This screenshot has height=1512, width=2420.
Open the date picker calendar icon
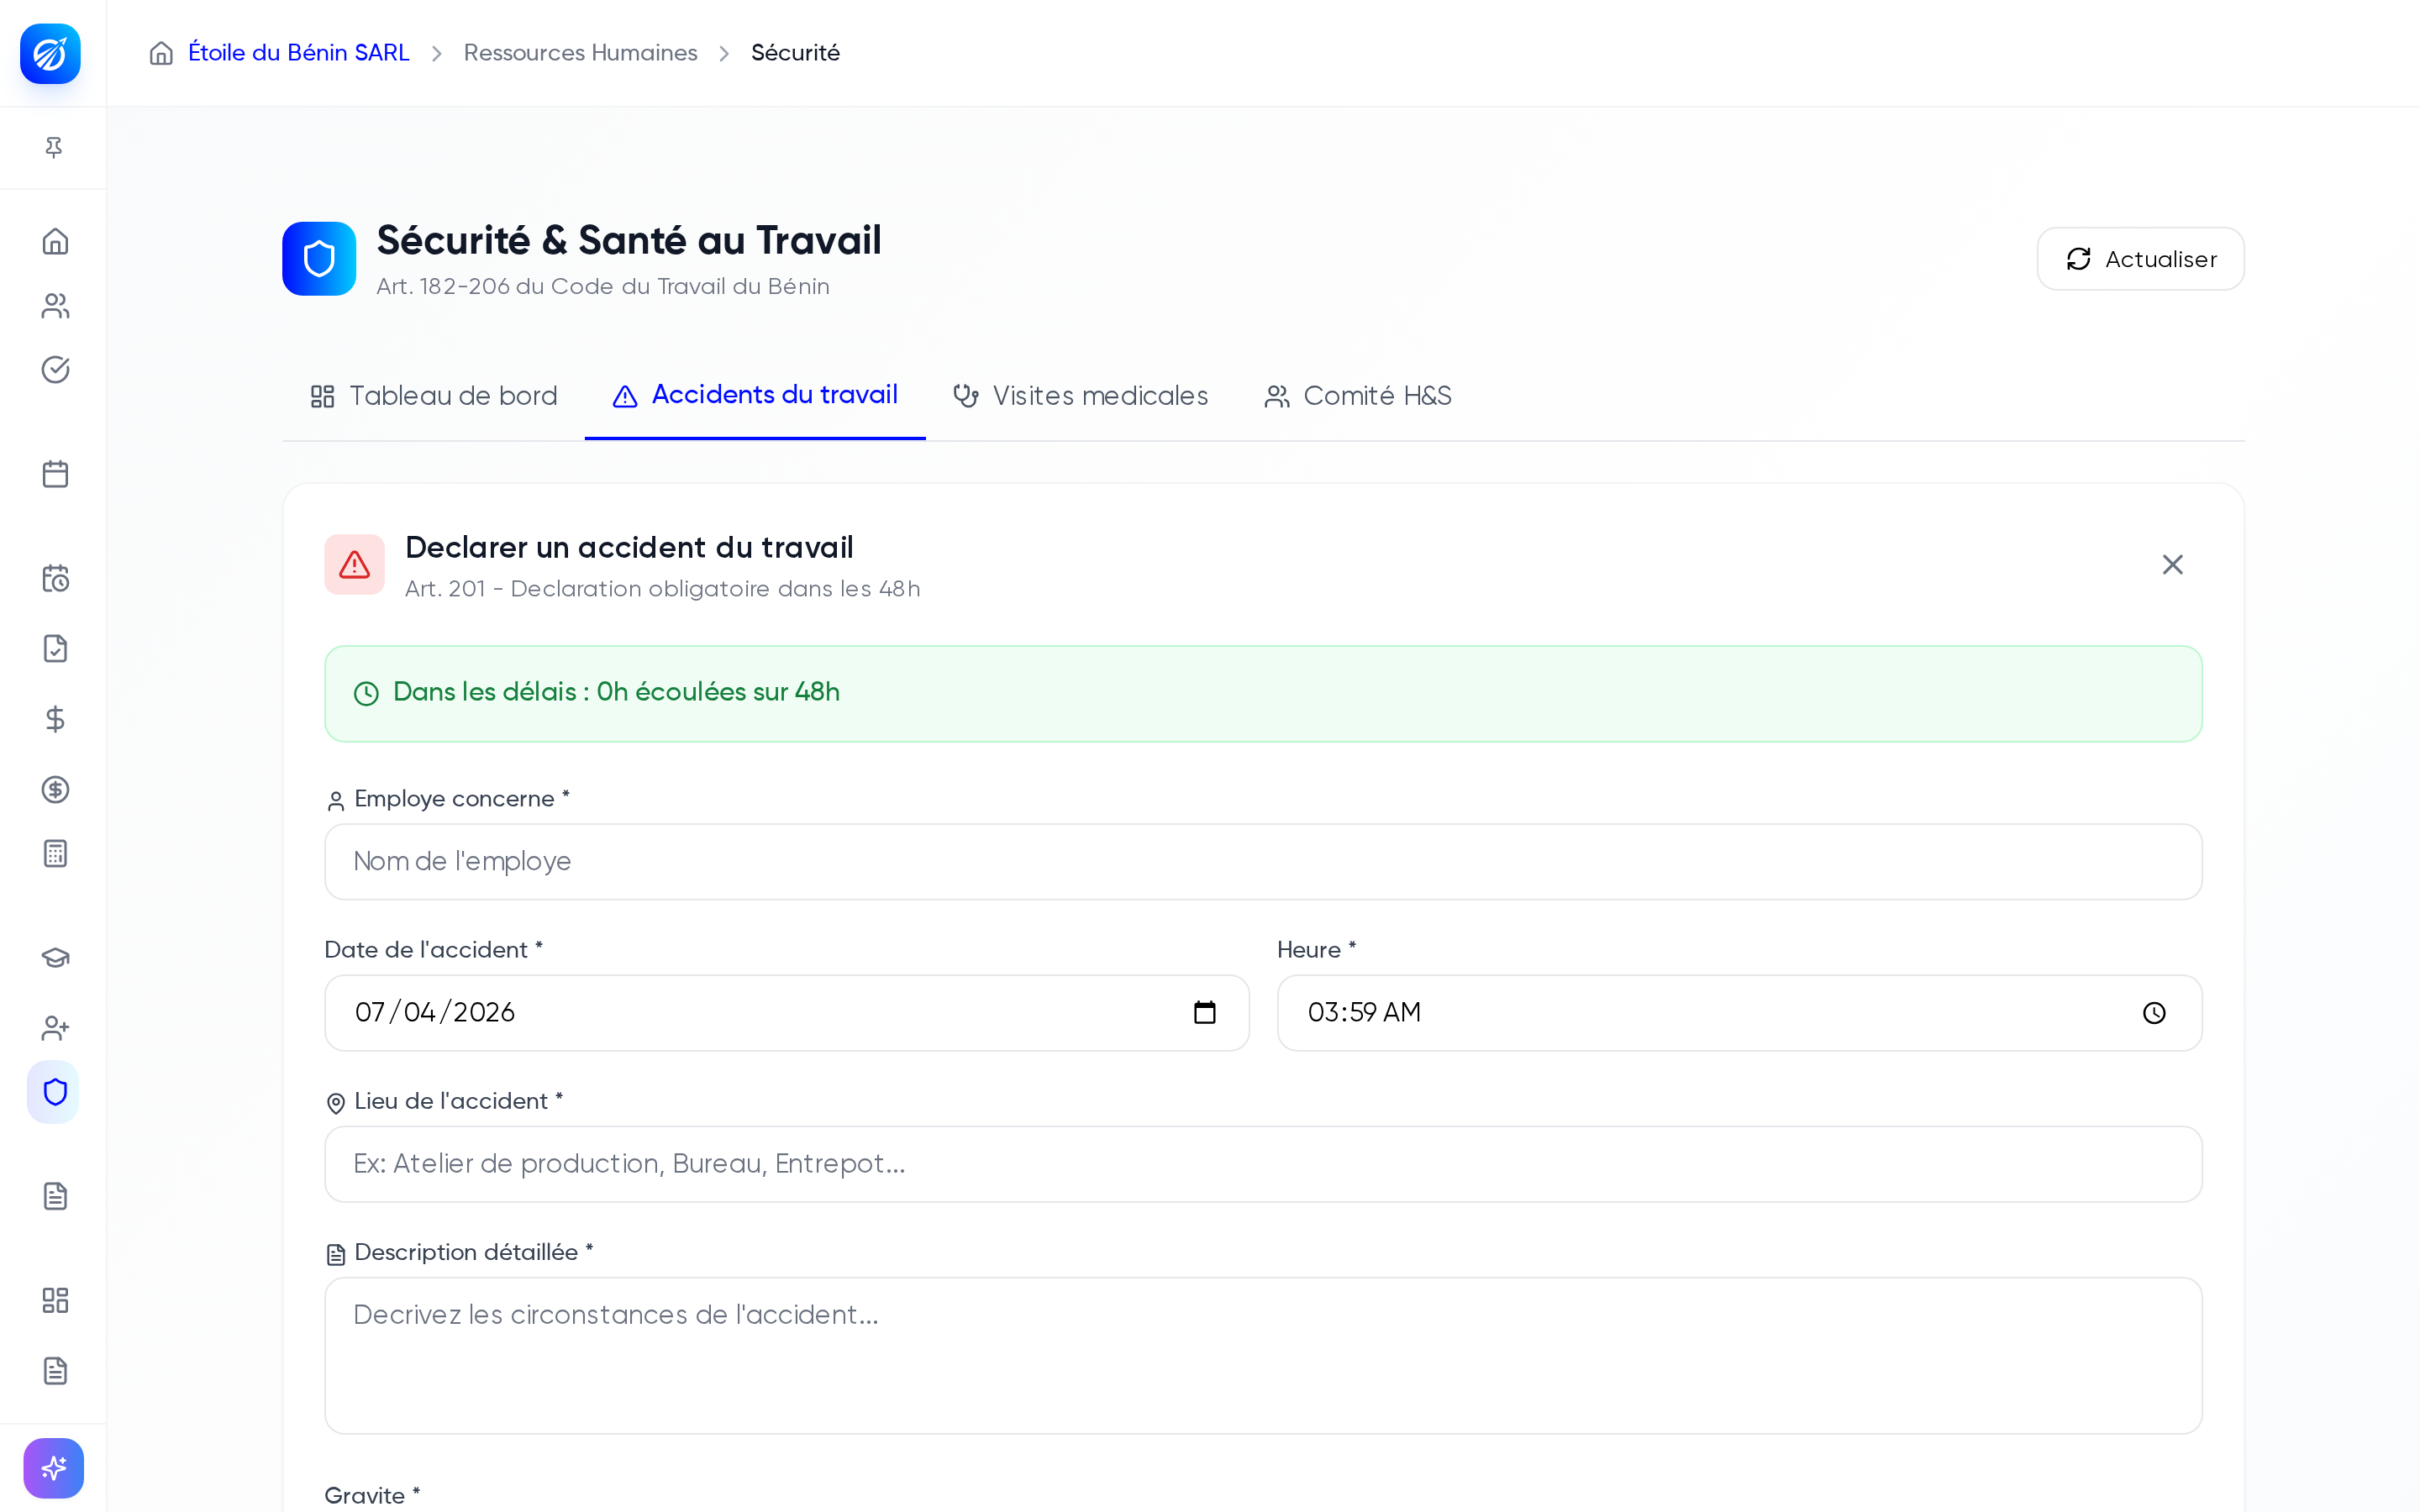(x=1205, y=1012)
